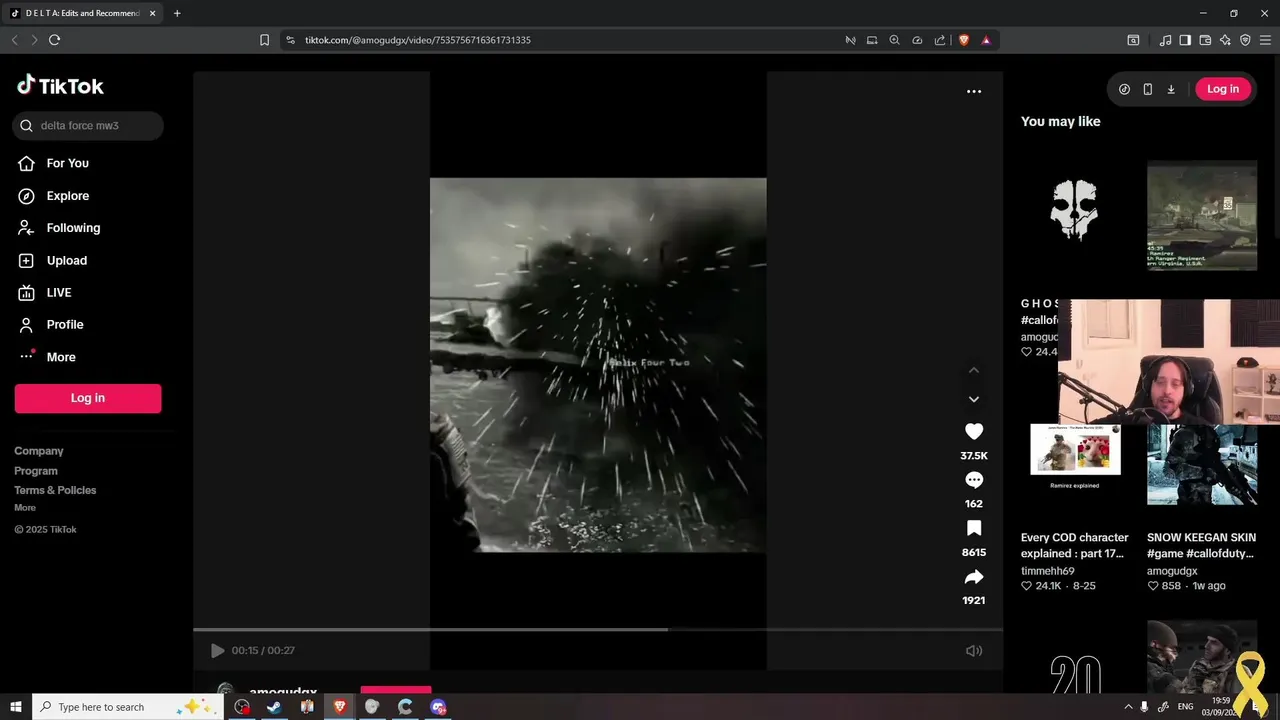
Task: Save the video with bookmark icon
Action: pos(974,528)
